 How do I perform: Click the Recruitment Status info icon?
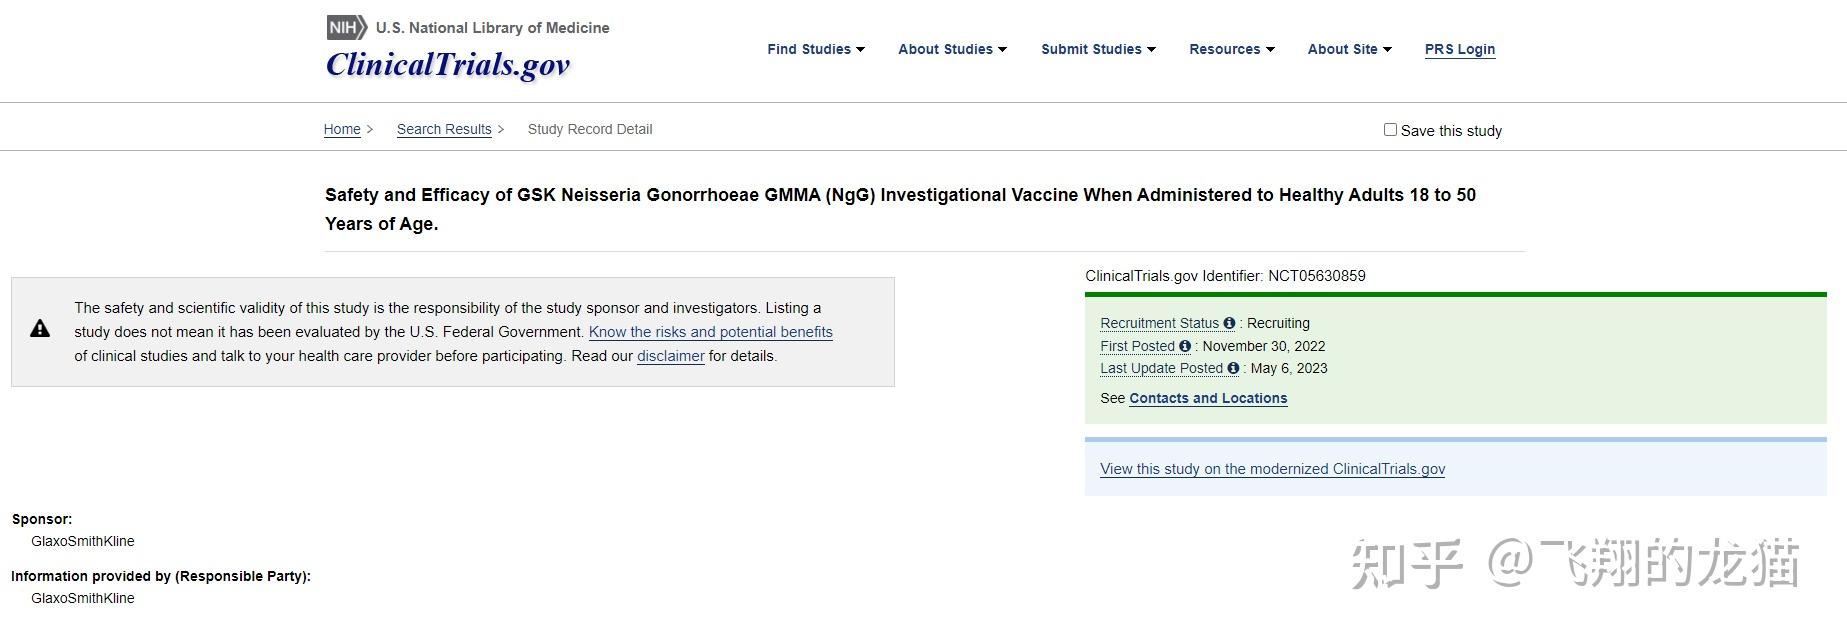pyautogui.click(x=1231, y=323)
